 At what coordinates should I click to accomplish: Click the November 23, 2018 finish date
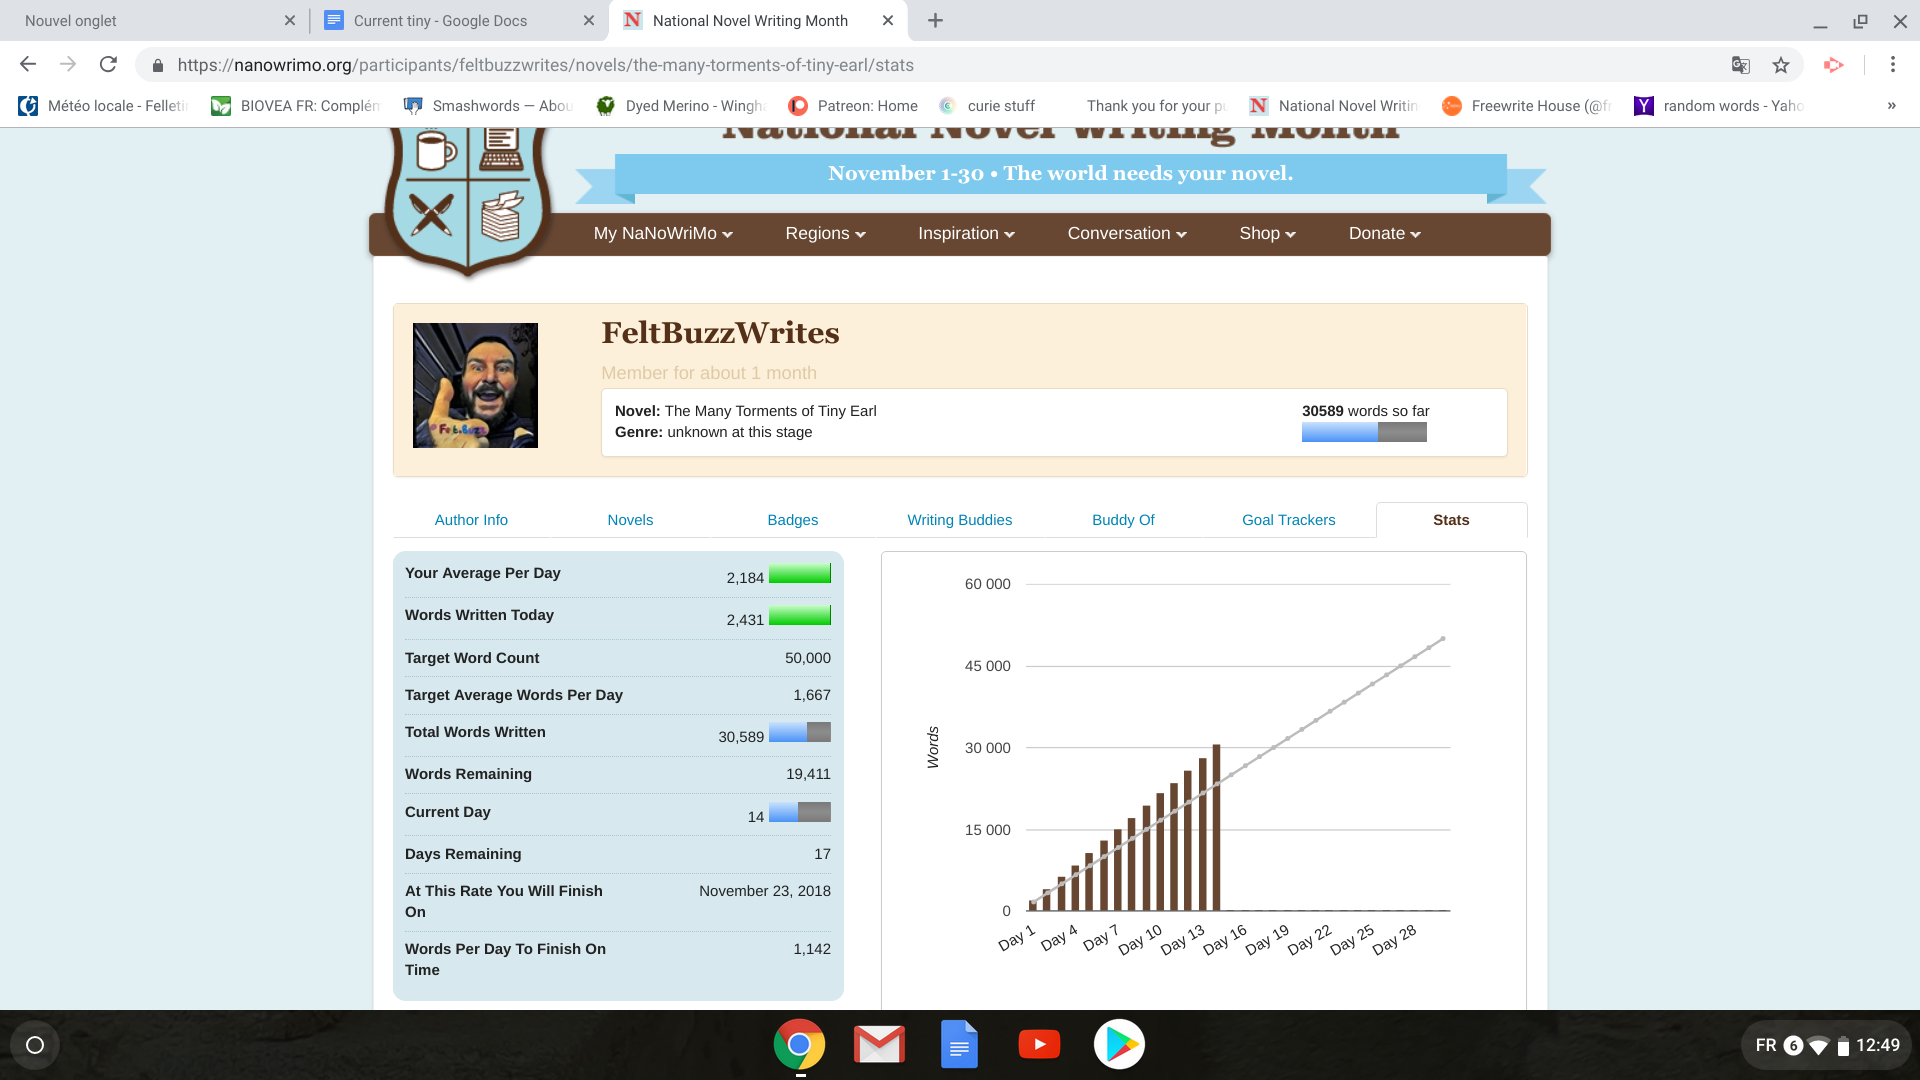(765, 891)
